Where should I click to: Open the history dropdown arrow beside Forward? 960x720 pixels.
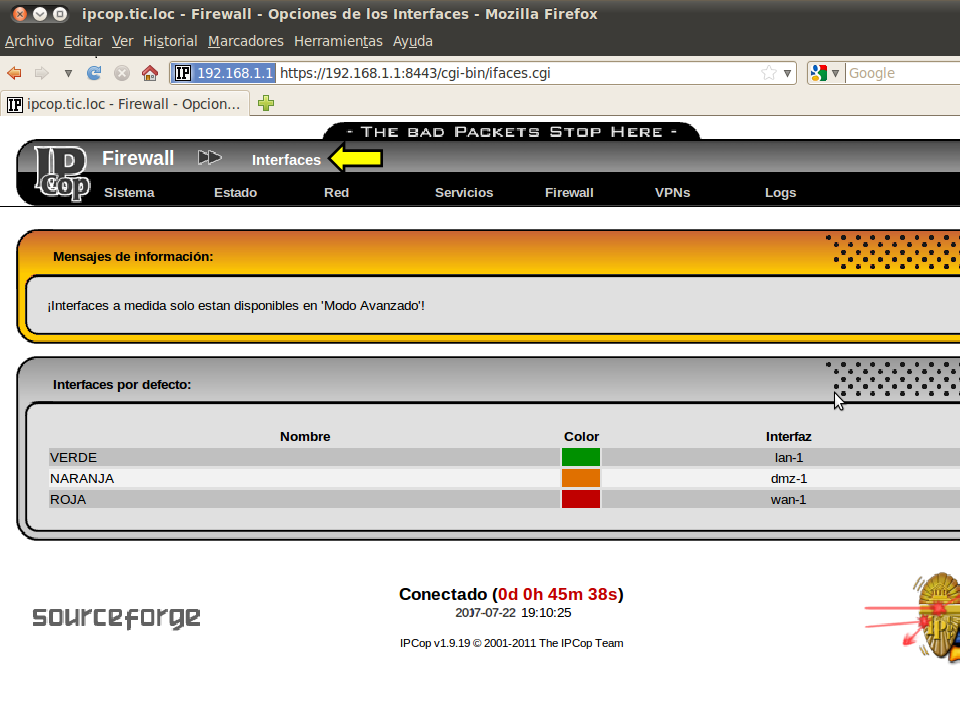pos(68,73)
